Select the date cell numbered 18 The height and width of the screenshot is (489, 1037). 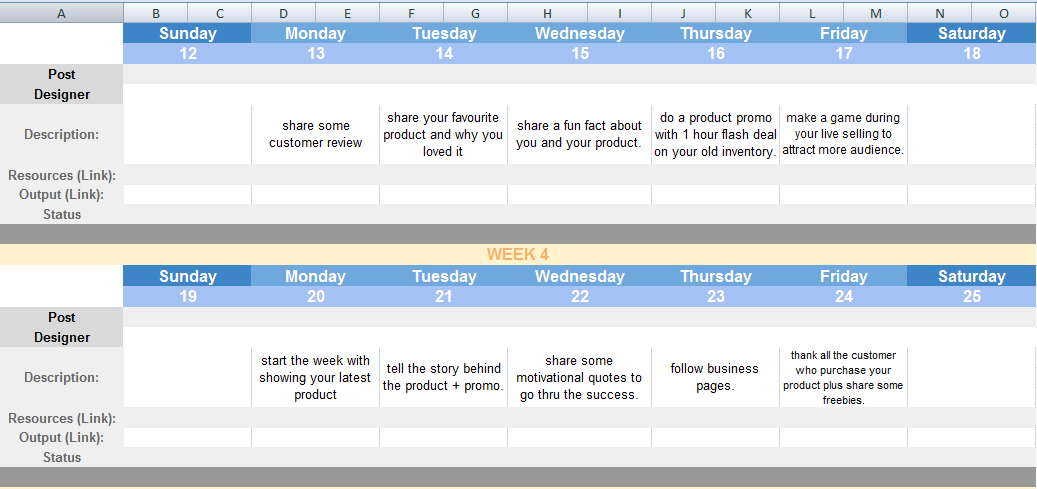point(971,54)
